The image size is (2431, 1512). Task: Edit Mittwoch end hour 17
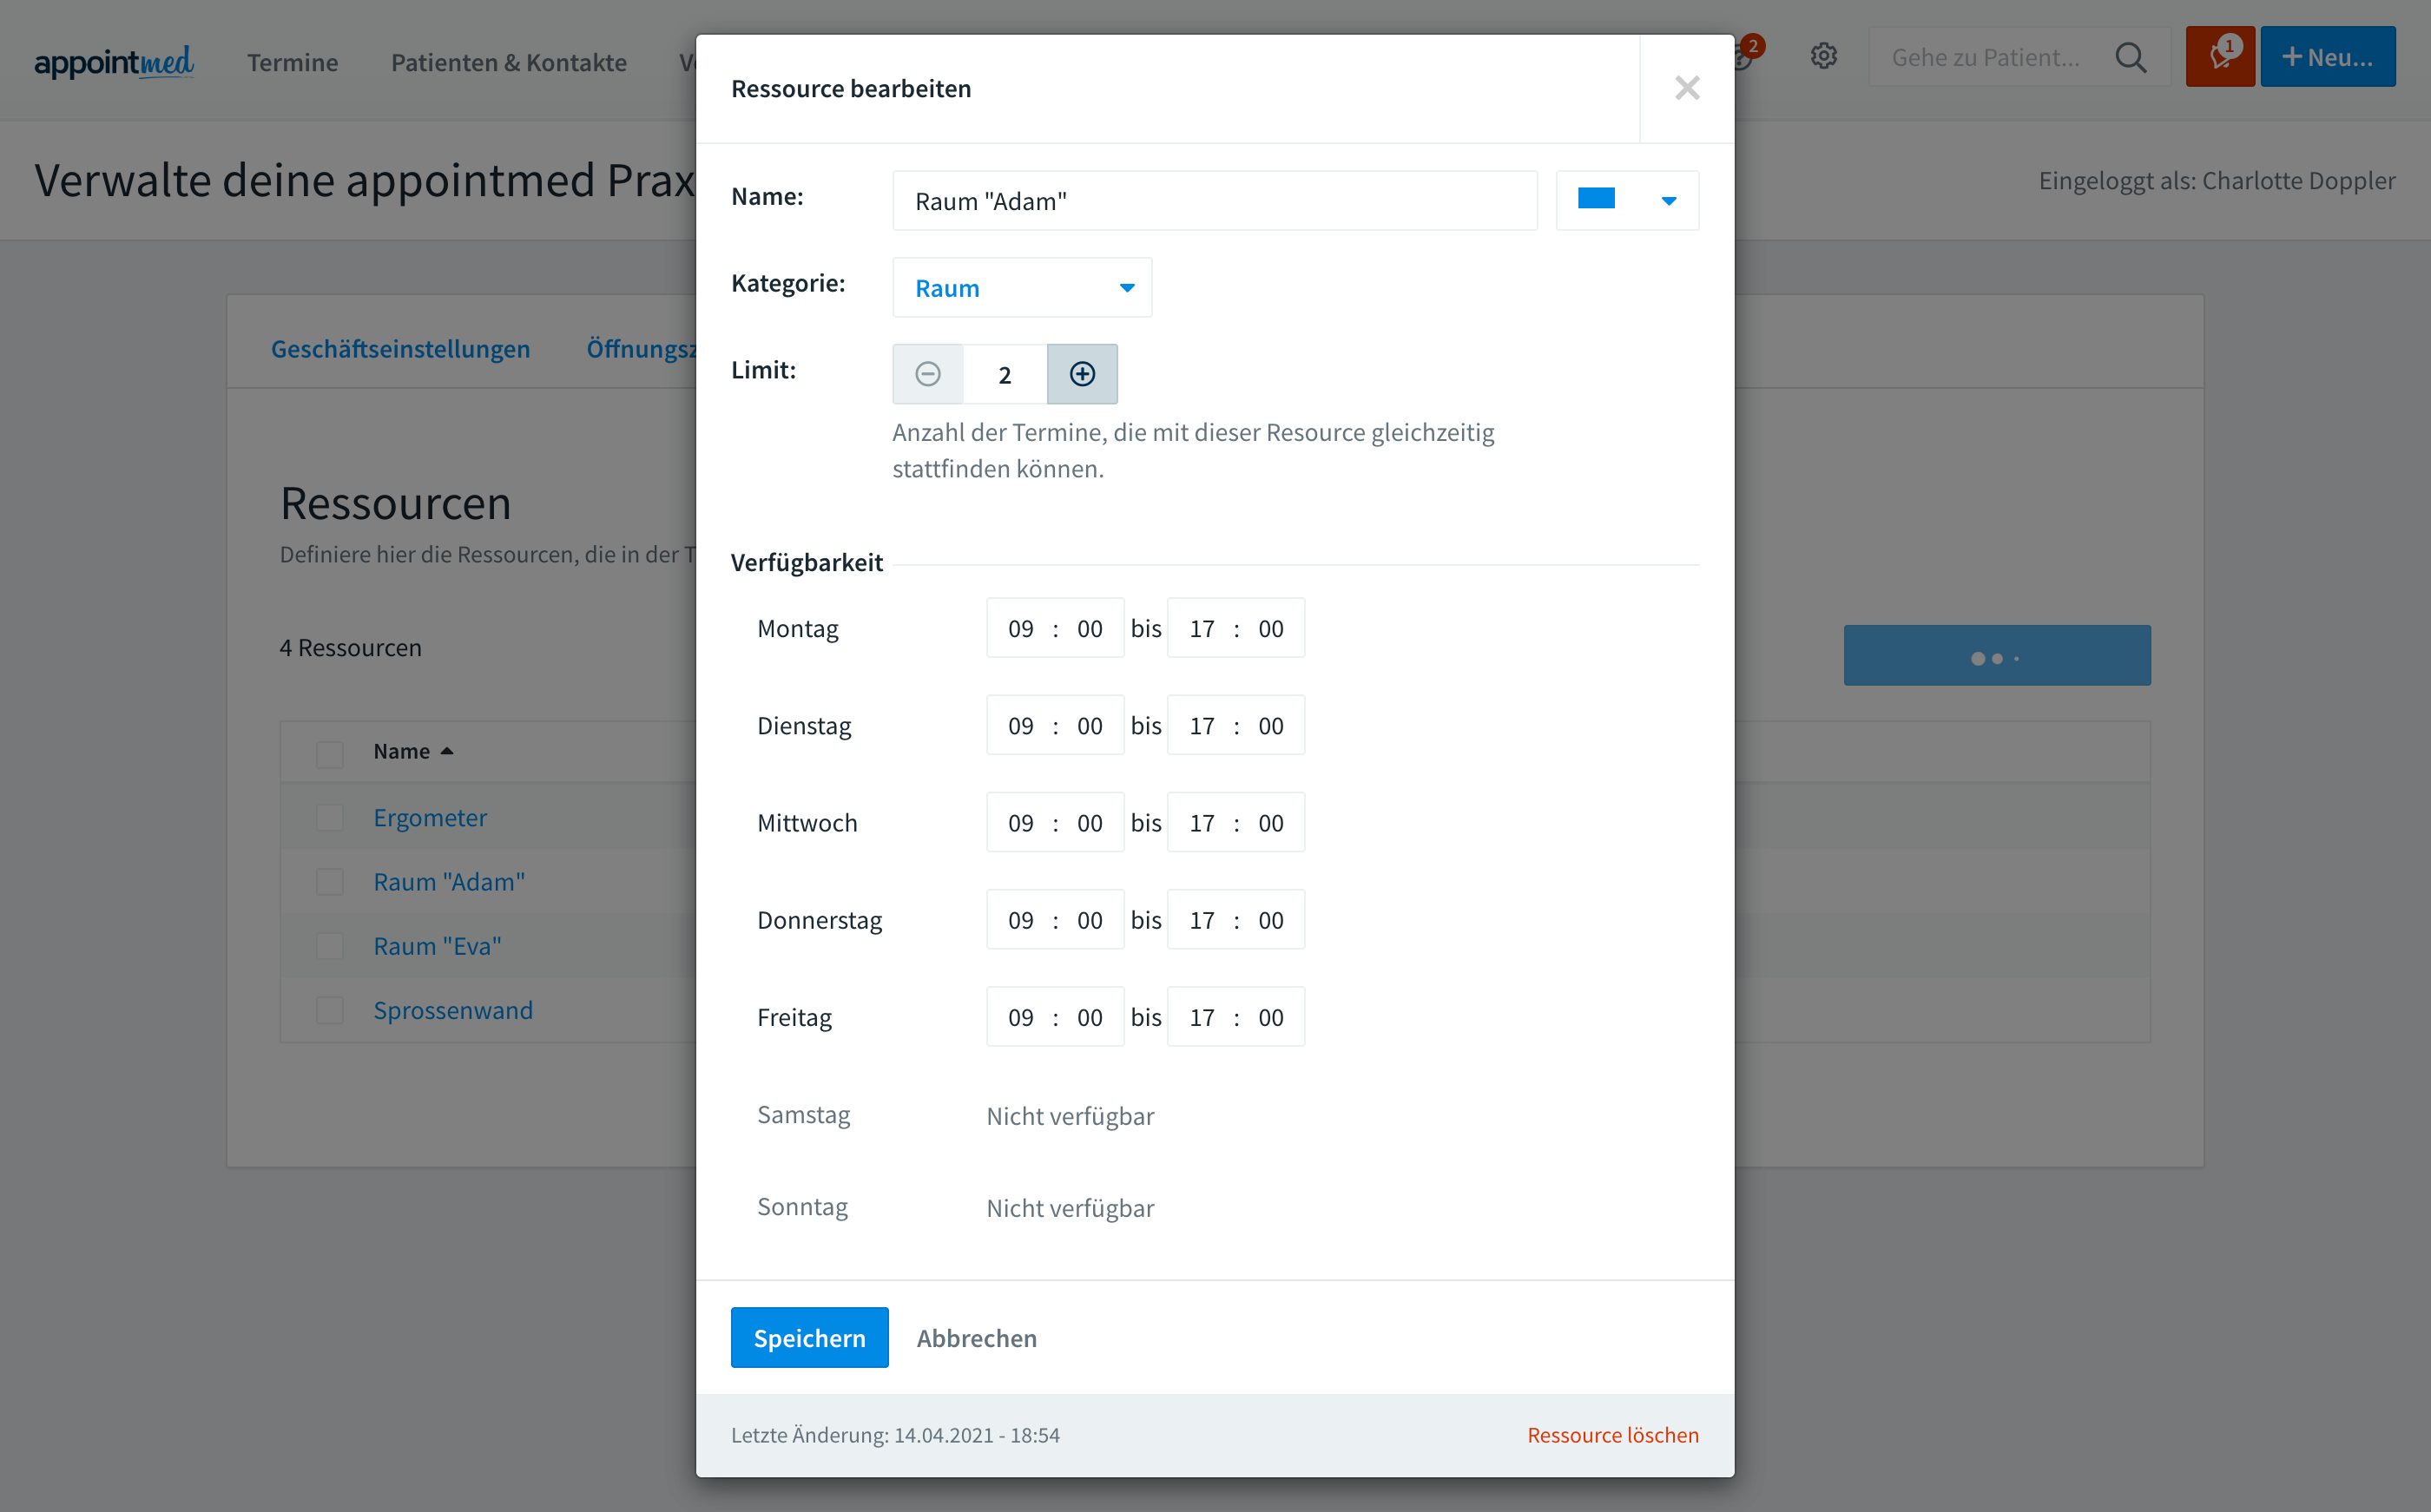pyautogui.click(x=1201, y=823)
